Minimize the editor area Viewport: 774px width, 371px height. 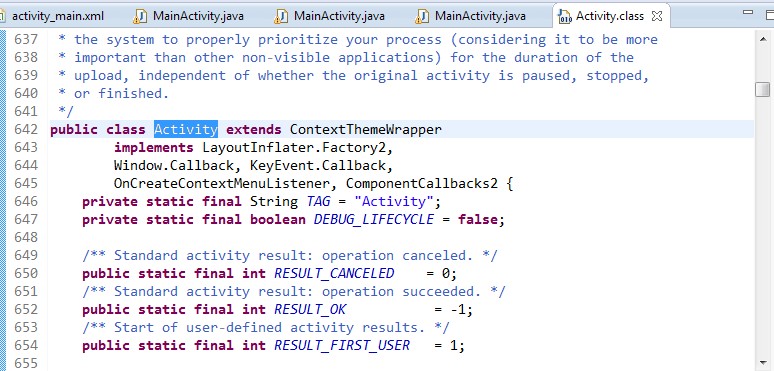point(748,12)
